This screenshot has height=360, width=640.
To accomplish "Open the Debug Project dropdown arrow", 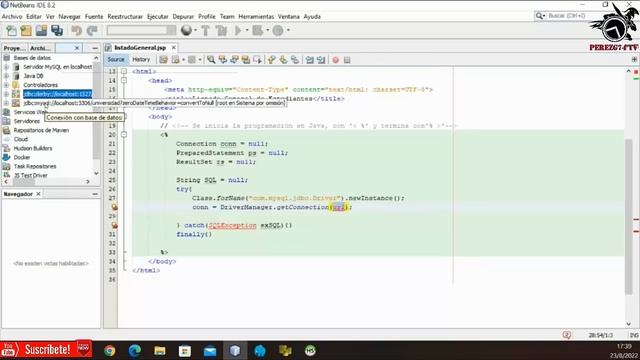I will click(268, 31).
